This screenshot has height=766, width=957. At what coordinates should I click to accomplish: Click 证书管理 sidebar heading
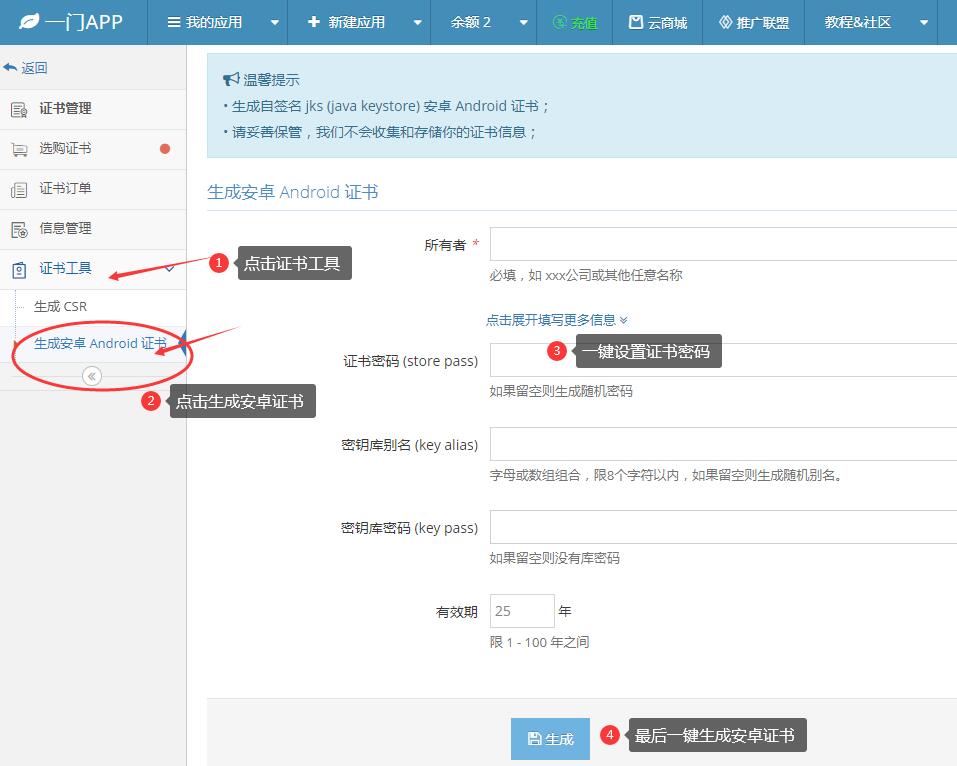click(x=65, y=109)
